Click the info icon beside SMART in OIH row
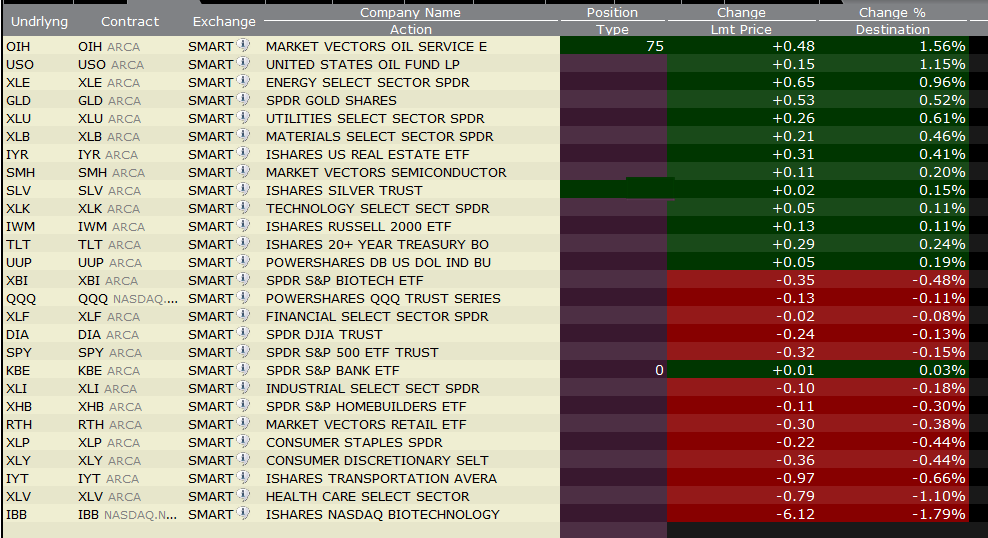988x538 pixels. click(x=243, y=45)
